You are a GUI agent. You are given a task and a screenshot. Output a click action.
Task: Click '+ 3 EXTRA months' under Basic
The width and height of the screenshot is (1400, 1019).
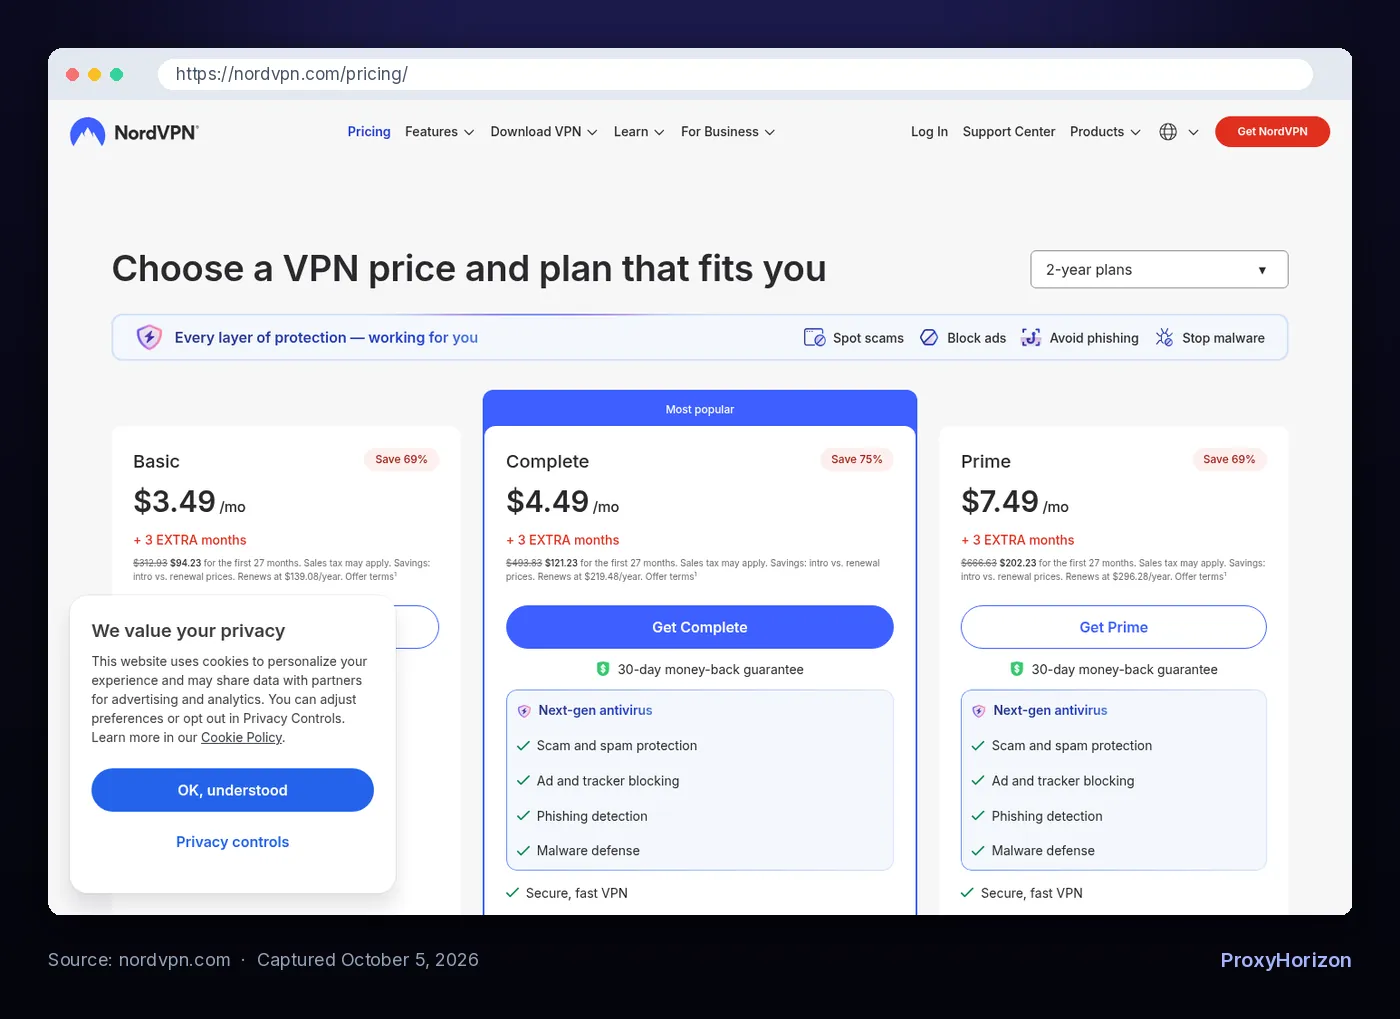pyautogui.click(x=190, y=540)
